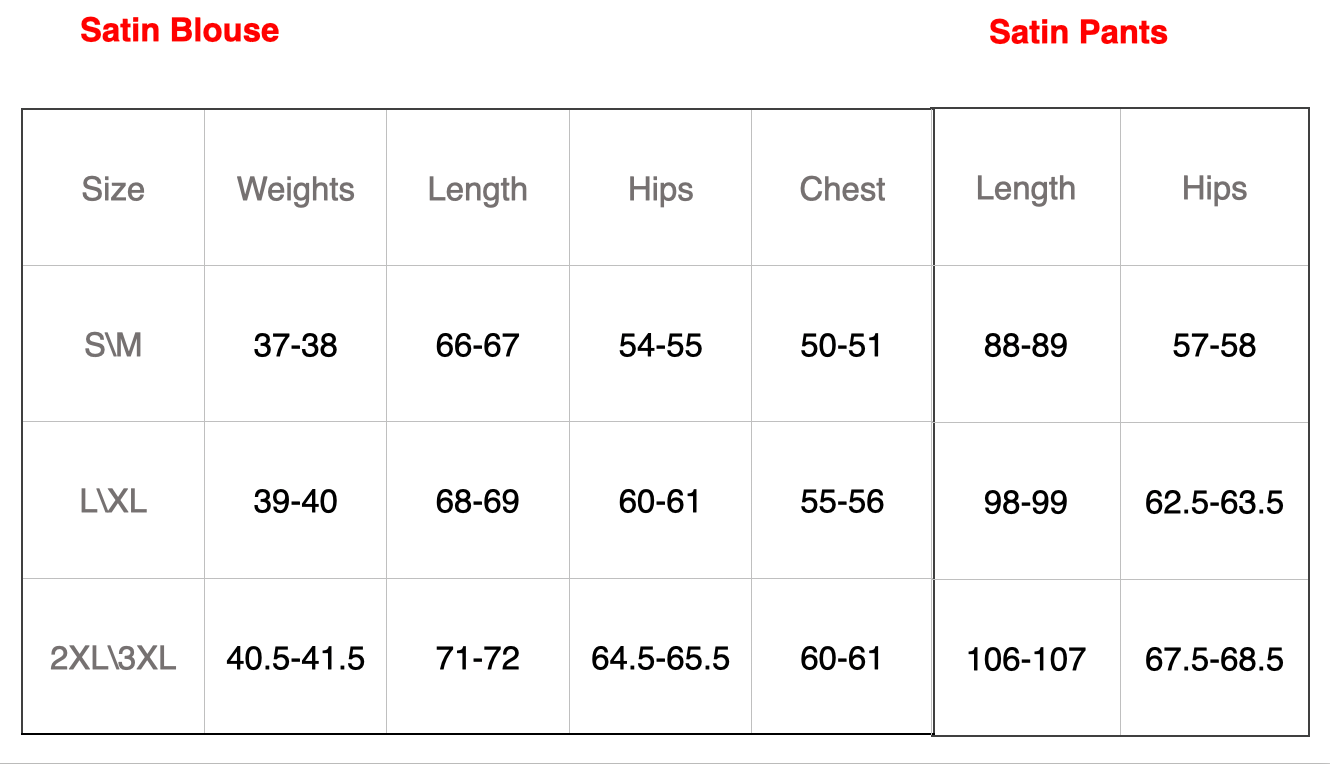Click the 50-51 chest cell
Viewport: 1330px width, 764px height.
point(842,345)
